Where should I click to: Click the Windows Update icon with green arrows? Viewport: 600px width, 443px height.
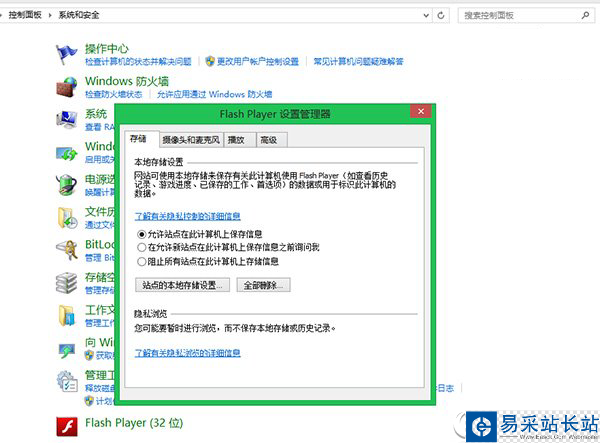[x=66, y=153]
